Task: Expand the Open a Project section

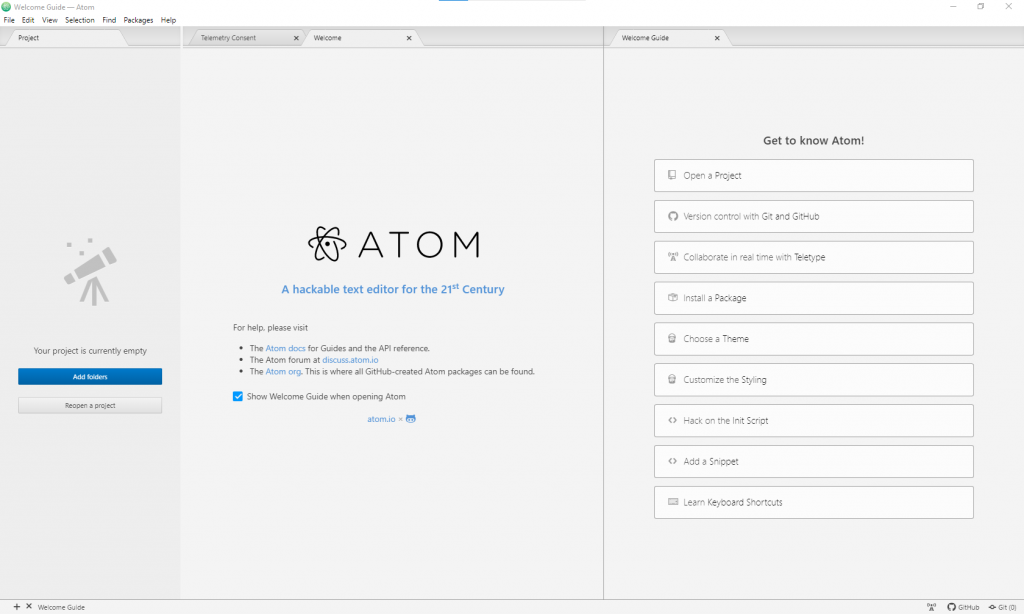Action: [814, 176]
